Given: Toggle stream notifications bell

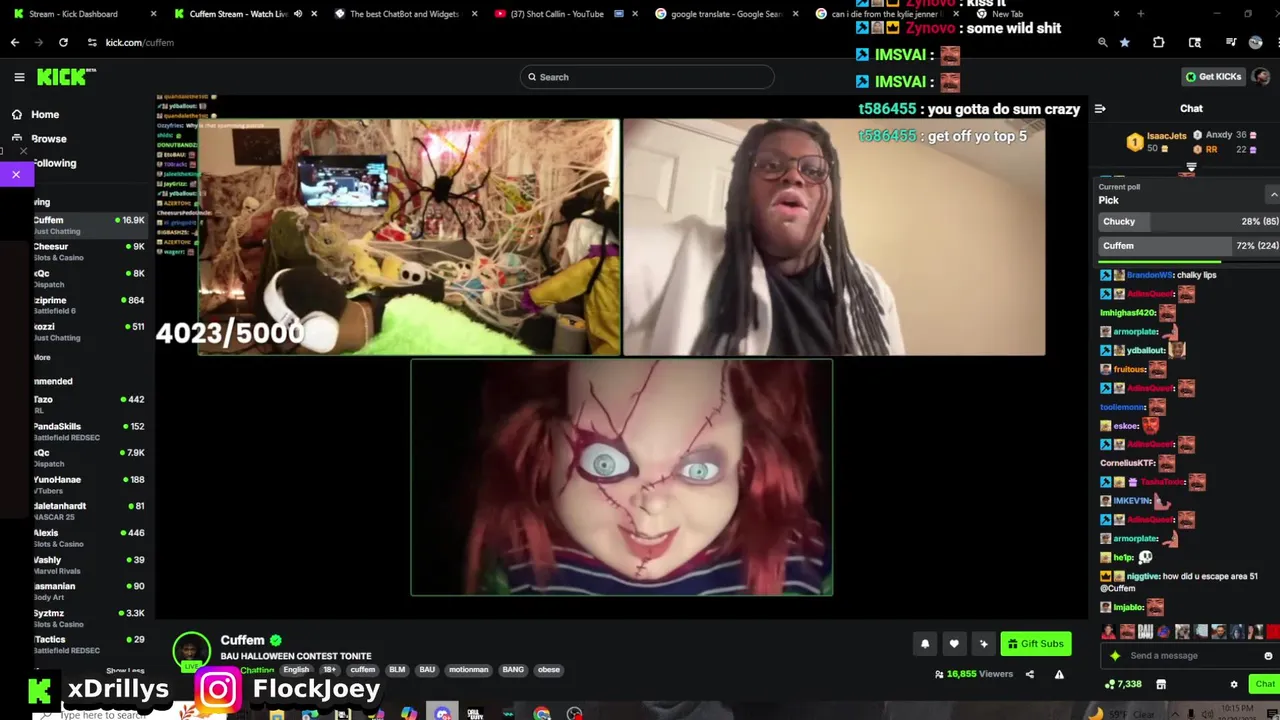Looking at the screenshot, I should point(925,644).
